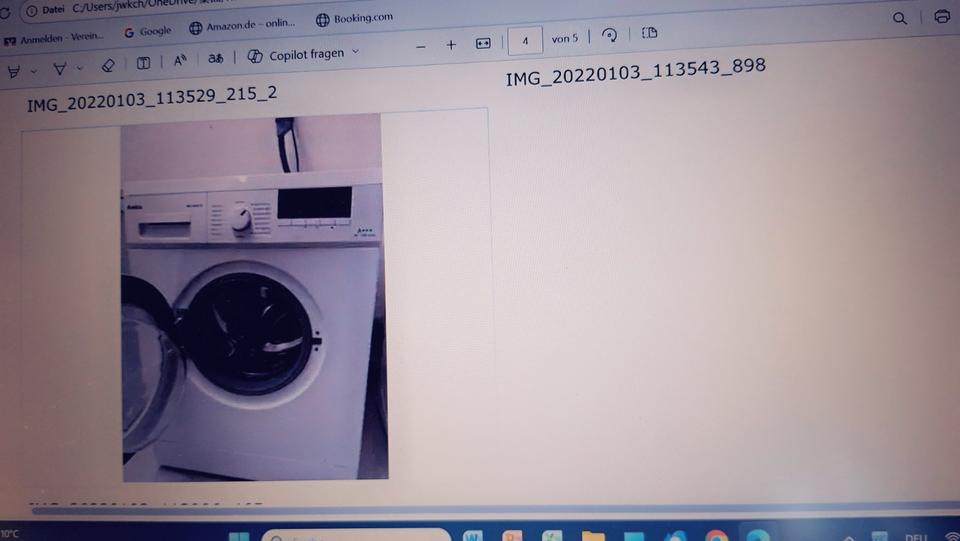Click the Datei file info icon in address bar

(x=32, y=10)
